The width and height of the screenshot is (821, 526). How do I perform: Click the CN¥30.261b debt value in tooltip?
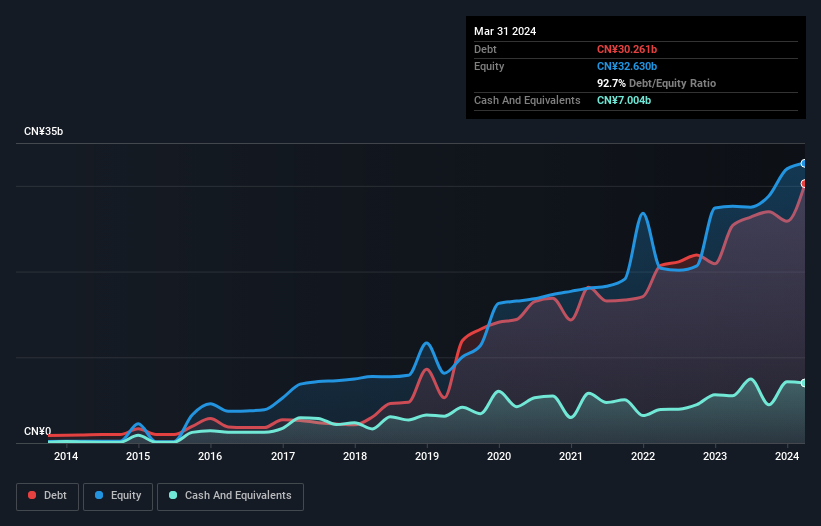tap(626, 49)
